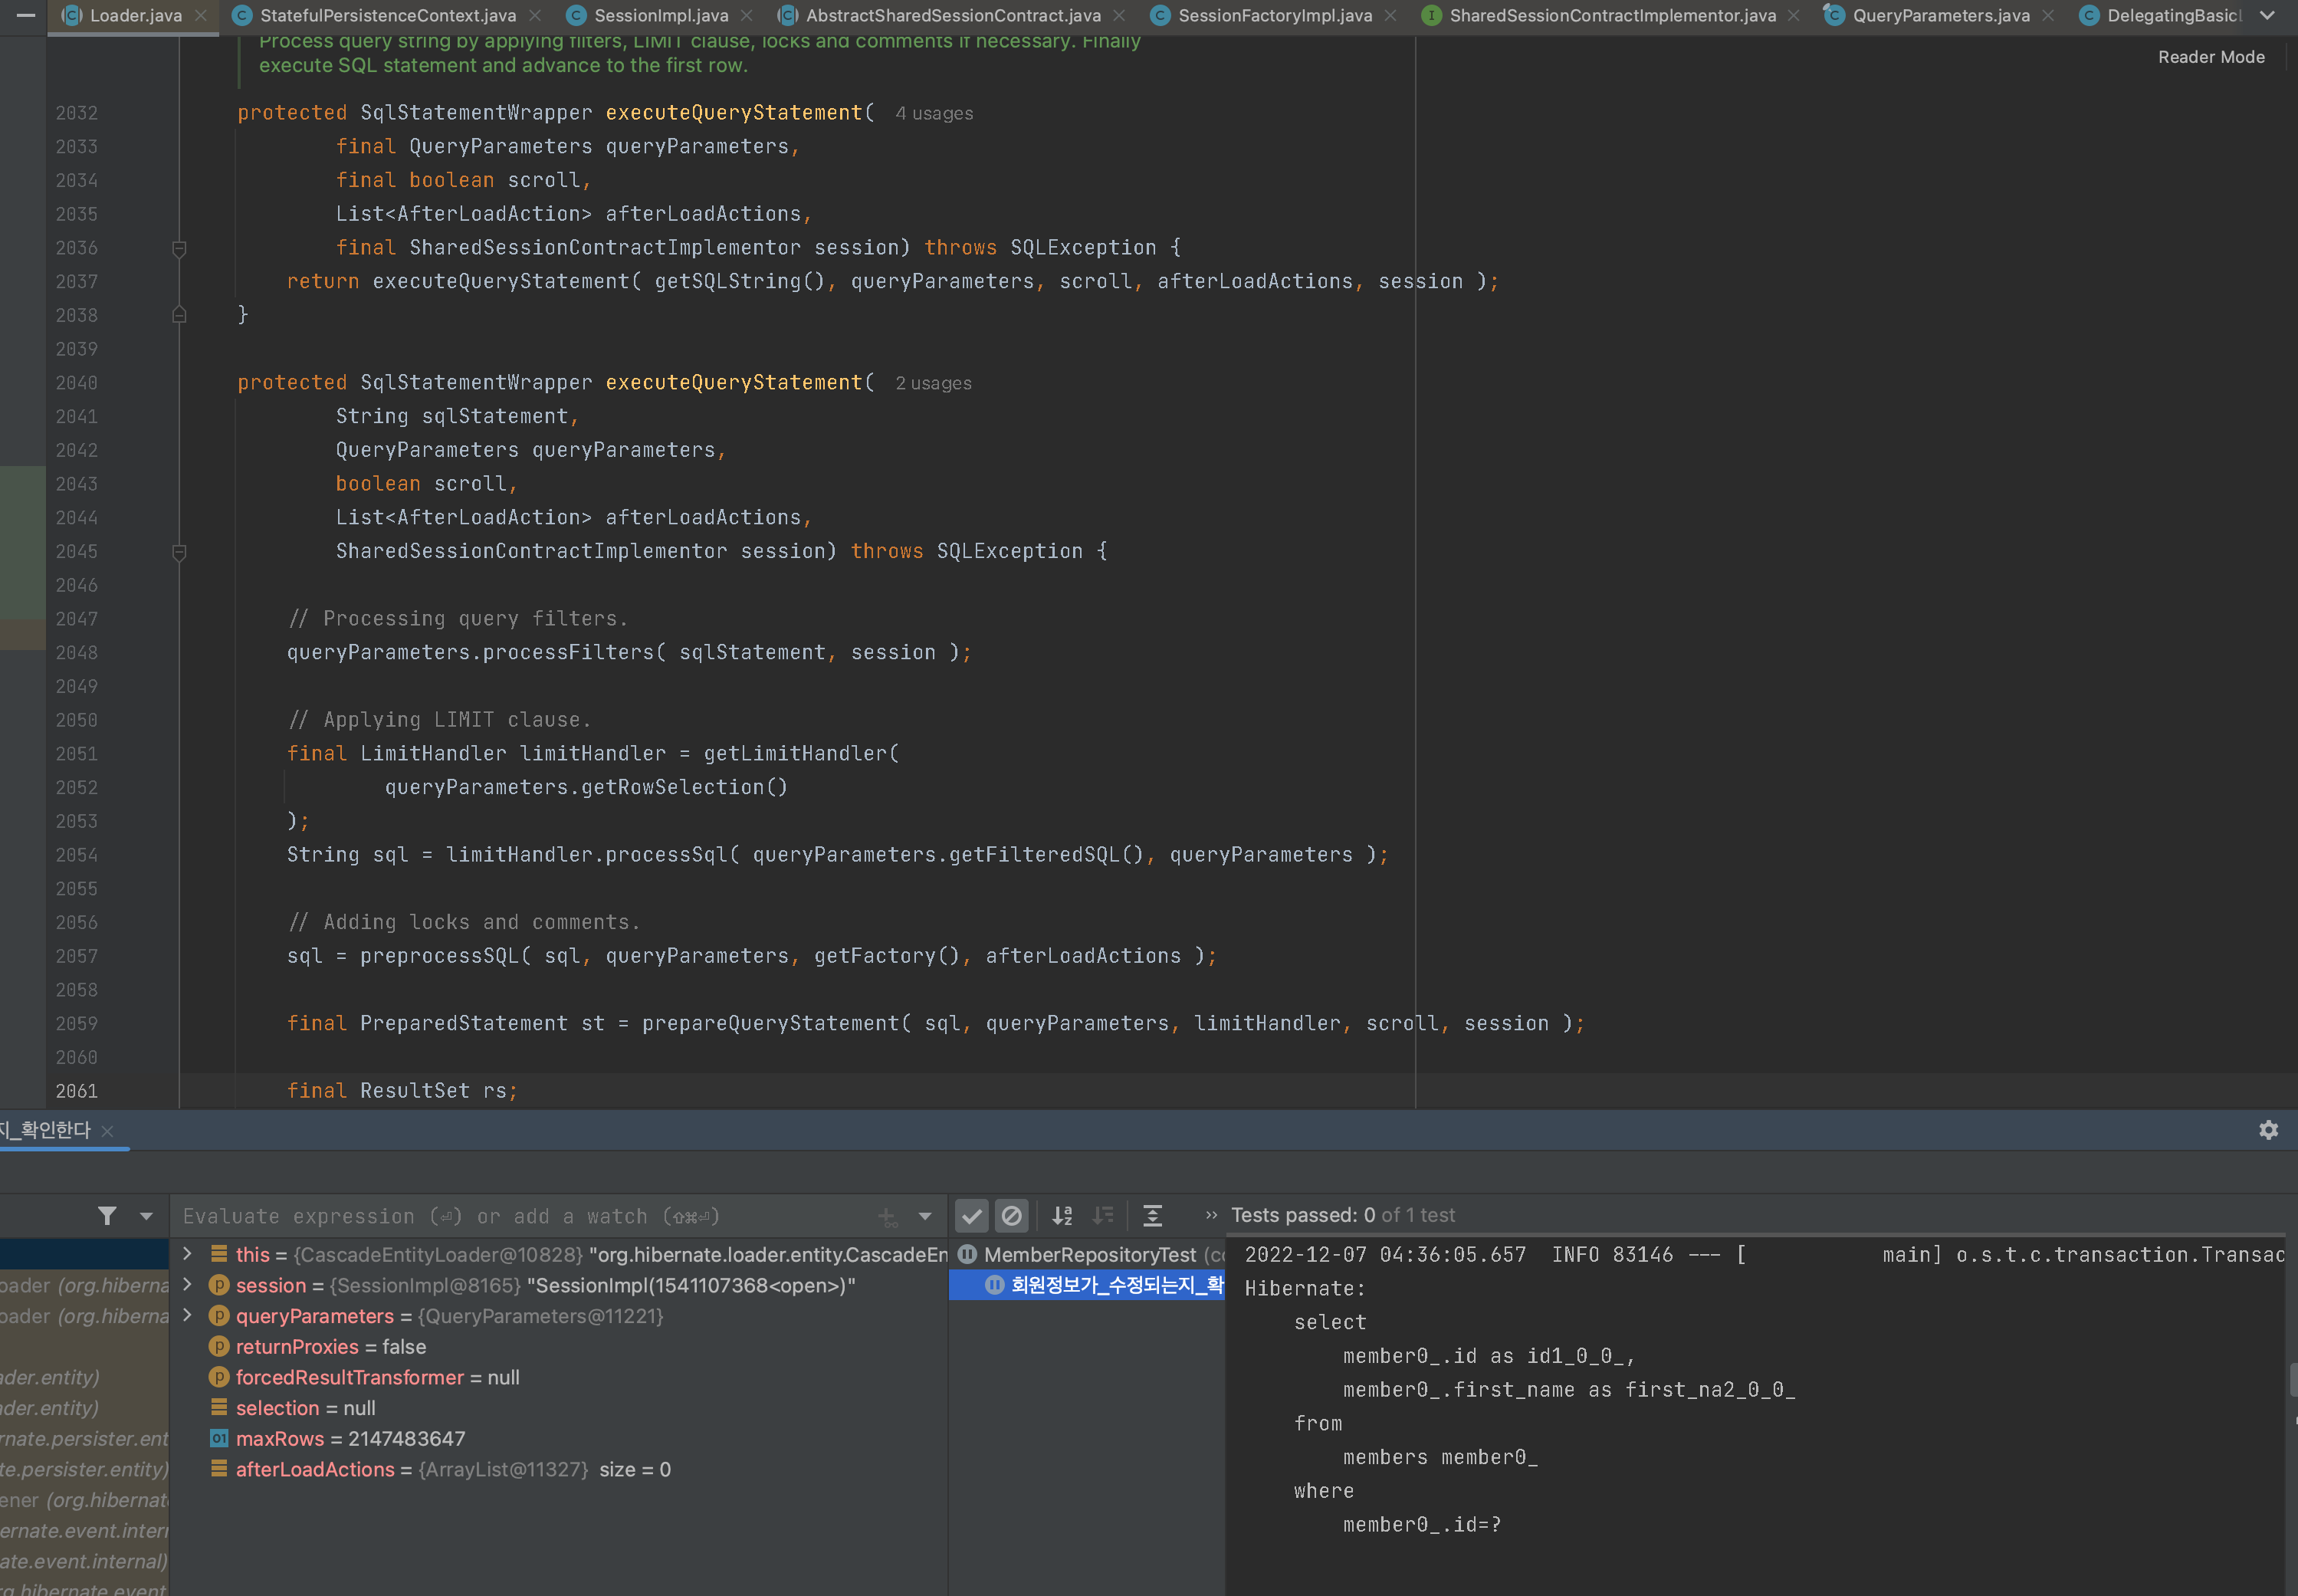This screenshot has width=2298, height=1596.
Task: Open debug panel settings gear
Action: (x=2268, y=1130)
